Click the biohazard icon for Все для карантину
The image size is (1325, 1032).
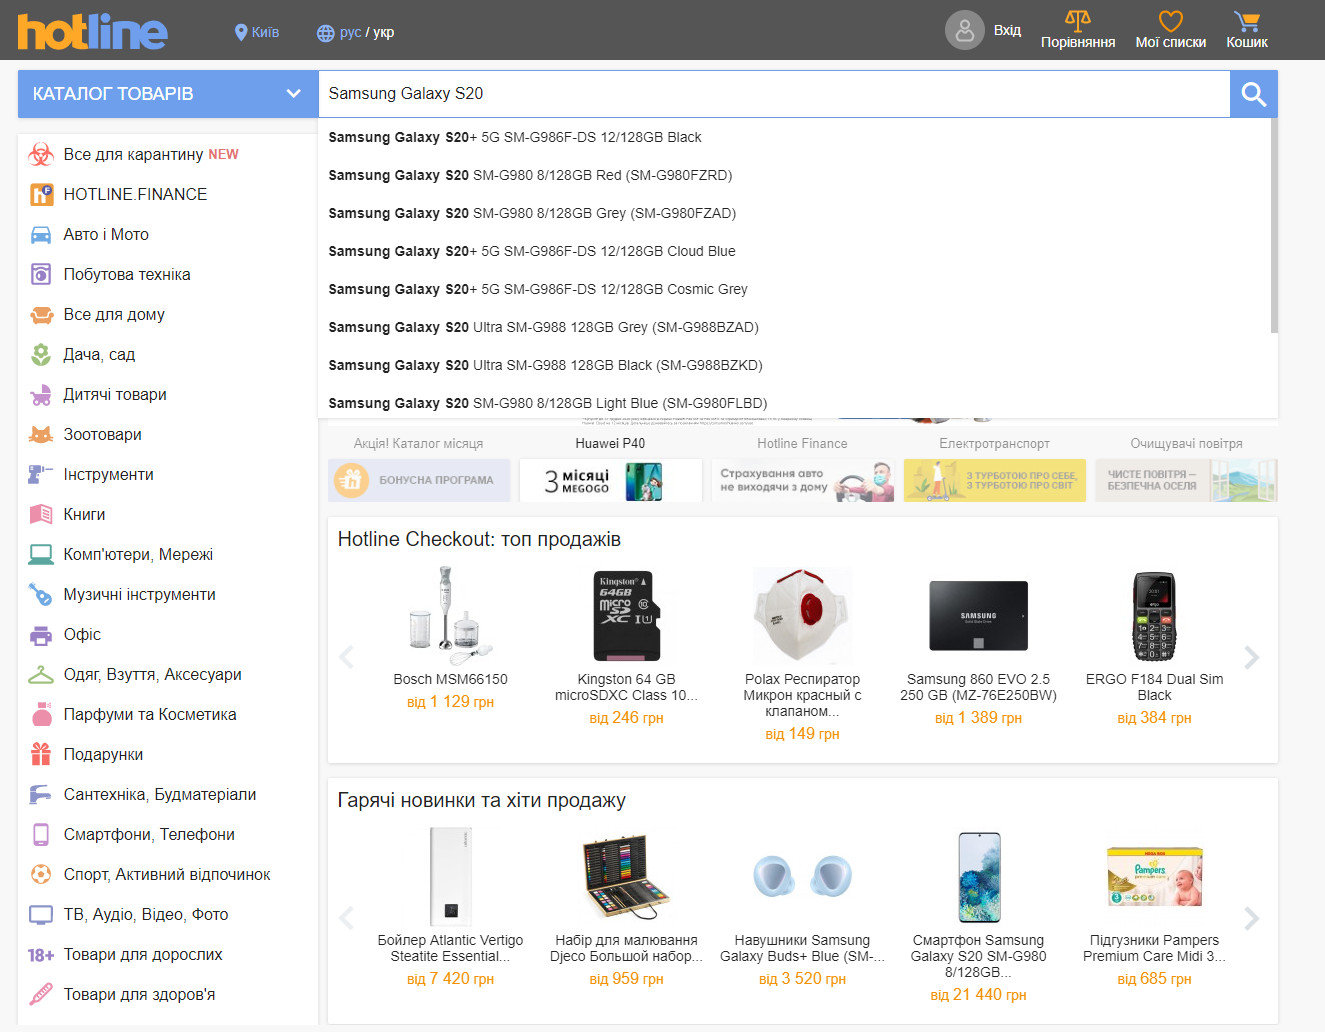tap(41, 154)
